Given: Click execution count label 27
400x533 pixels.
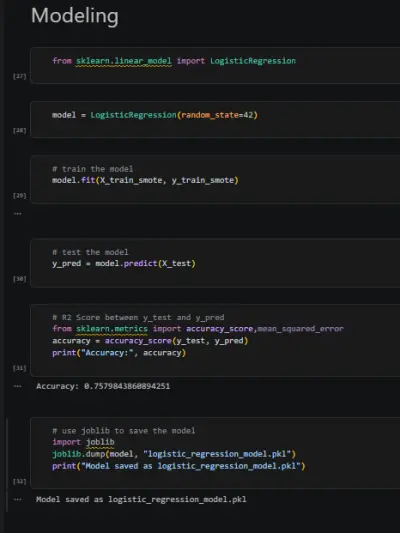Looking at the screenshot, I should (x=19, y=76).
